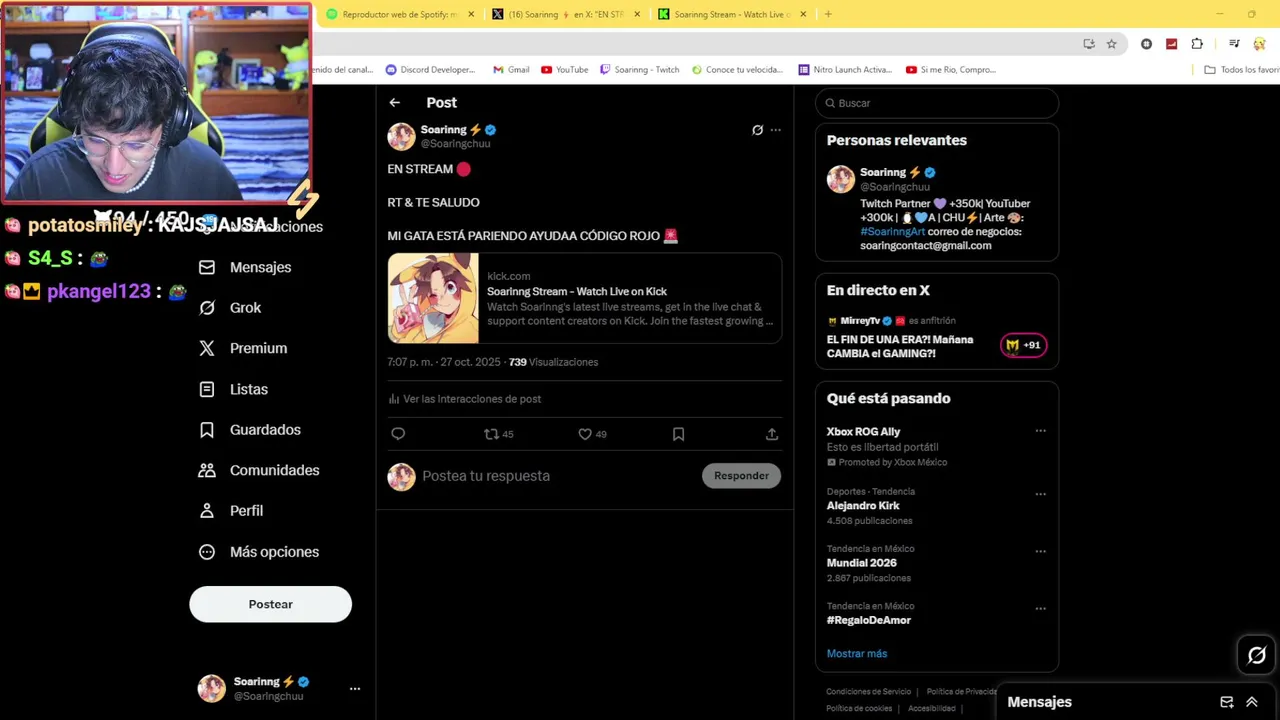Open the Soarinng - Twitch bookmark

(640, 70)
